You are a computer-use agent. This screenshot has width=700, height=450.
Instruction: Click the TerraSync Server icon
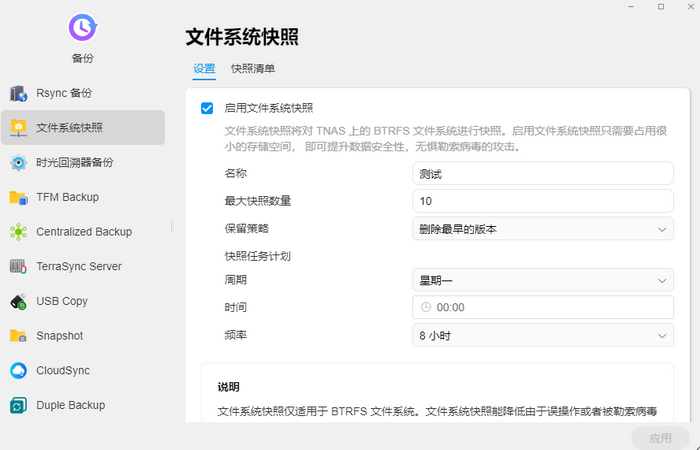(18, 267)
